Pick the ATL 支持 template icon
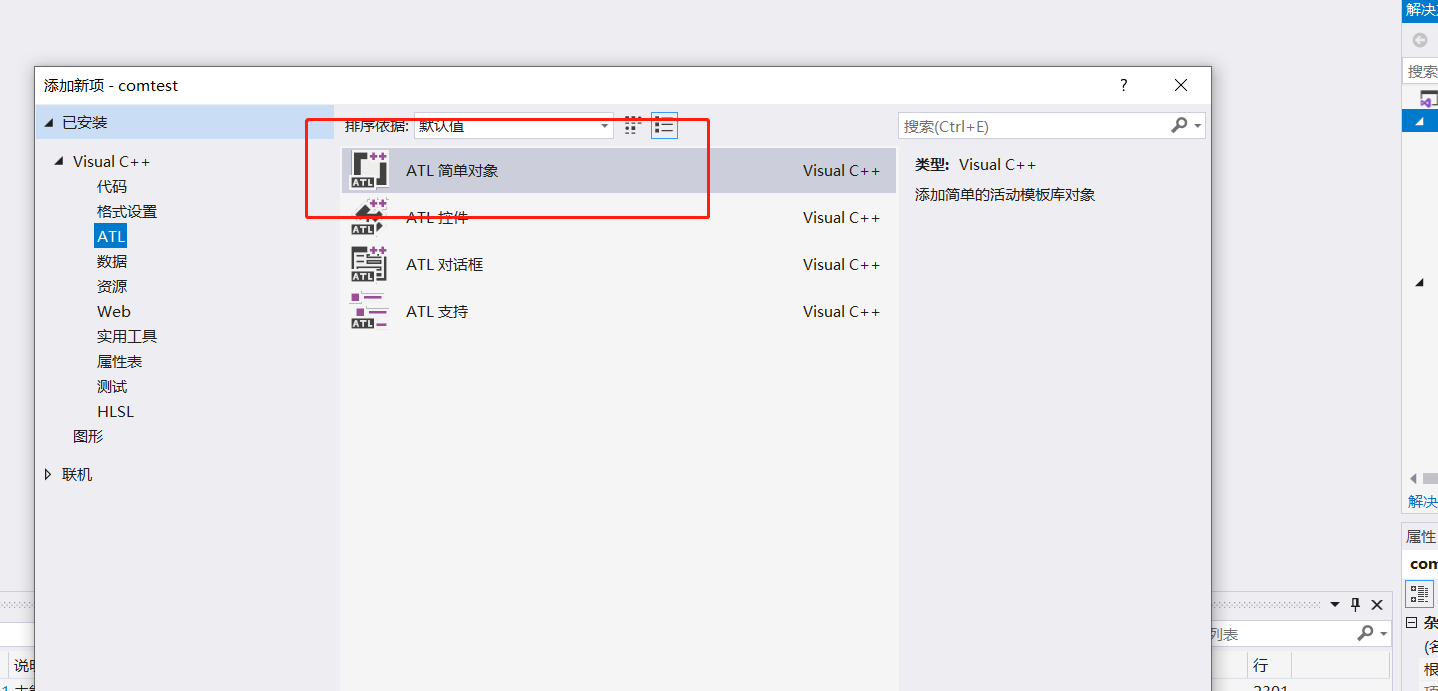This screenshot has height=691, width=1438. [369, 311]
